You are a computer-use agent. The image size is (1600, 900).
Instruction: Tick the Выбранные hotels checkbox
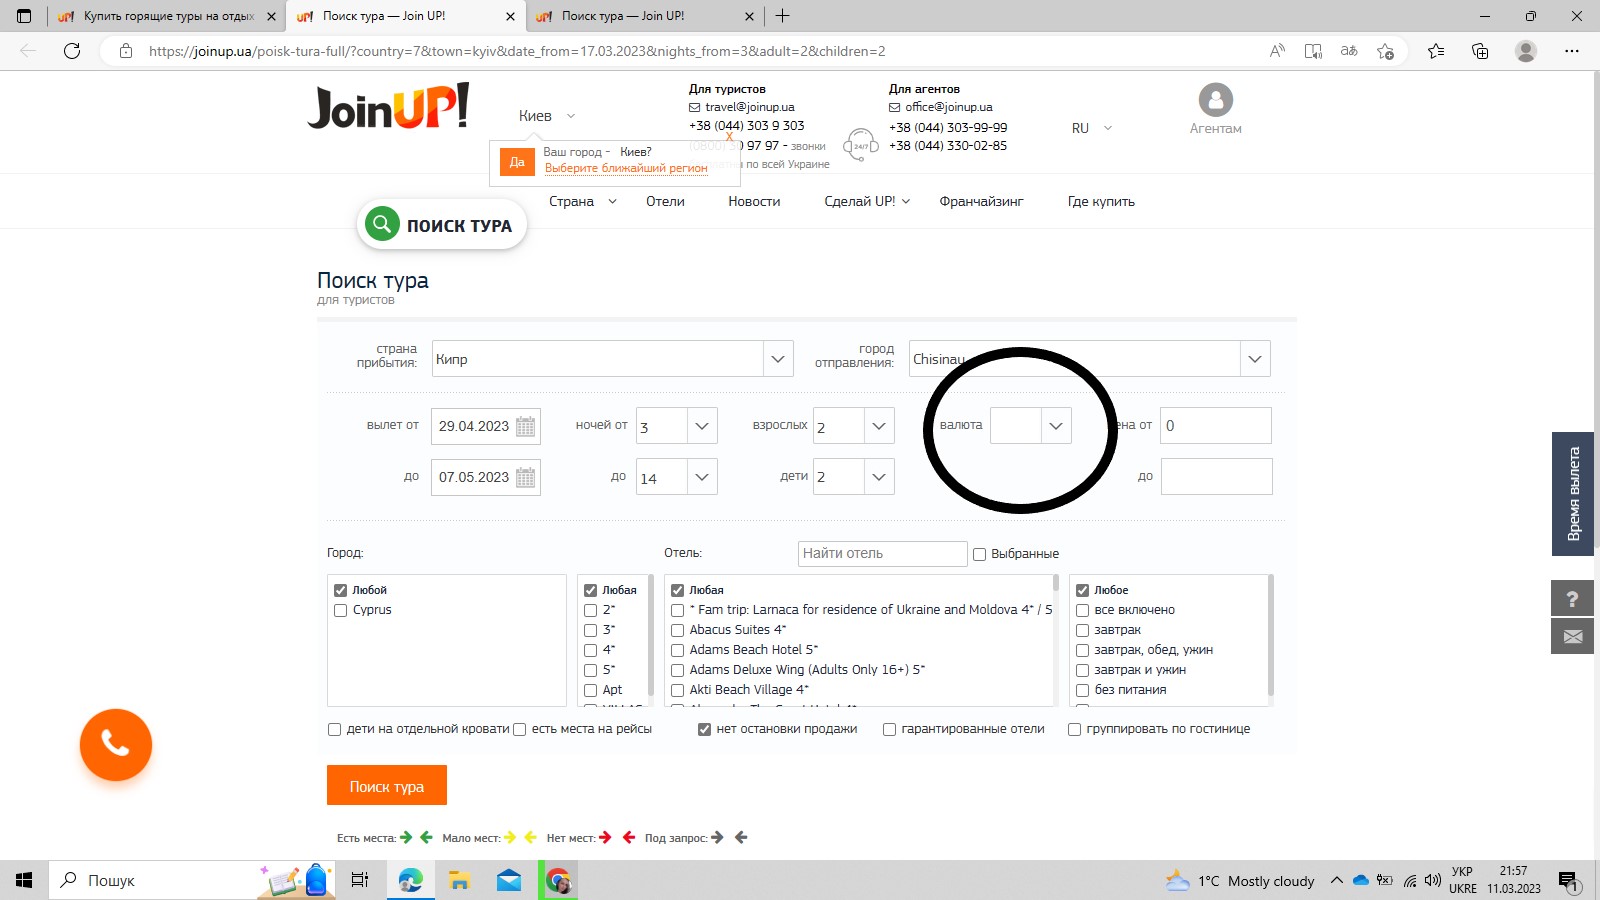pos(980,554)
